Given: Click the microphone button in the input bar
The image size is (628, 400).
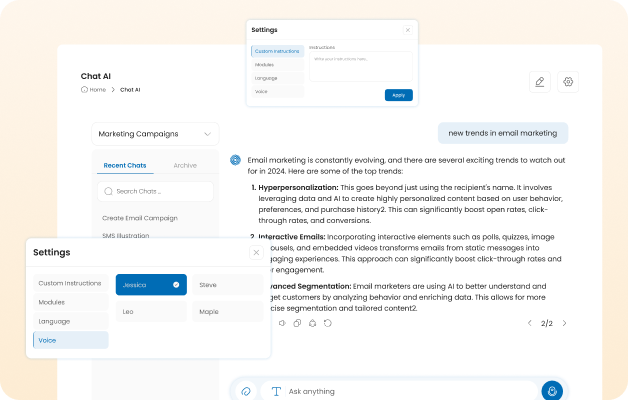Looking at the screenshot, I should 549,391.
